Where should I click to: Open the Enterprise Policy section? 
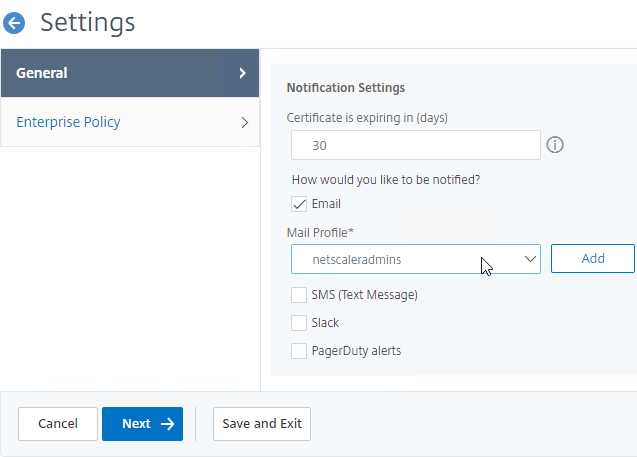click(130, 122)
